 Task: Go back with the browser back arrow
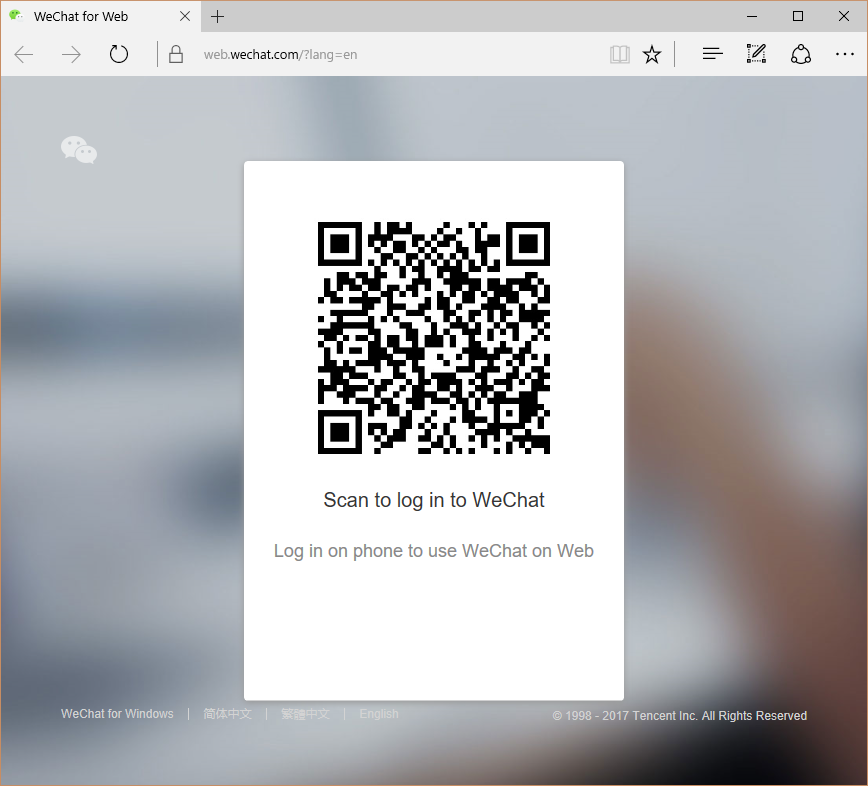click(24, 54)
